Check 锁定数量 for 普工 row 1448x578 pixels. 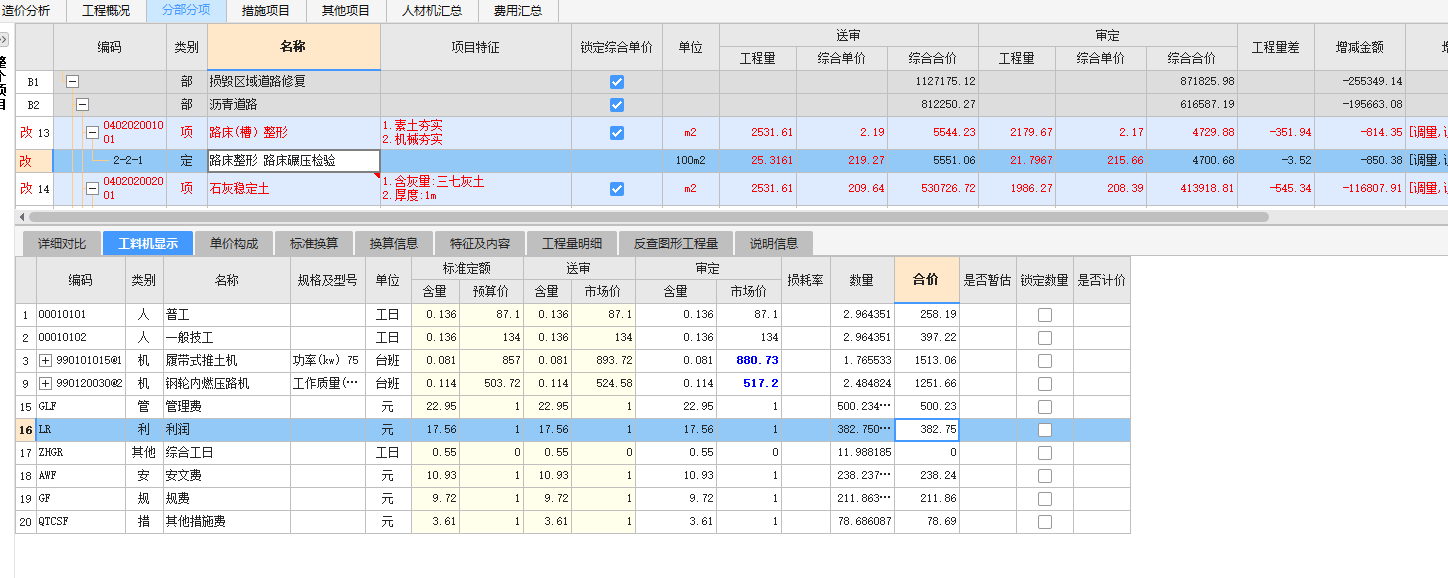tap(1045, 314)
